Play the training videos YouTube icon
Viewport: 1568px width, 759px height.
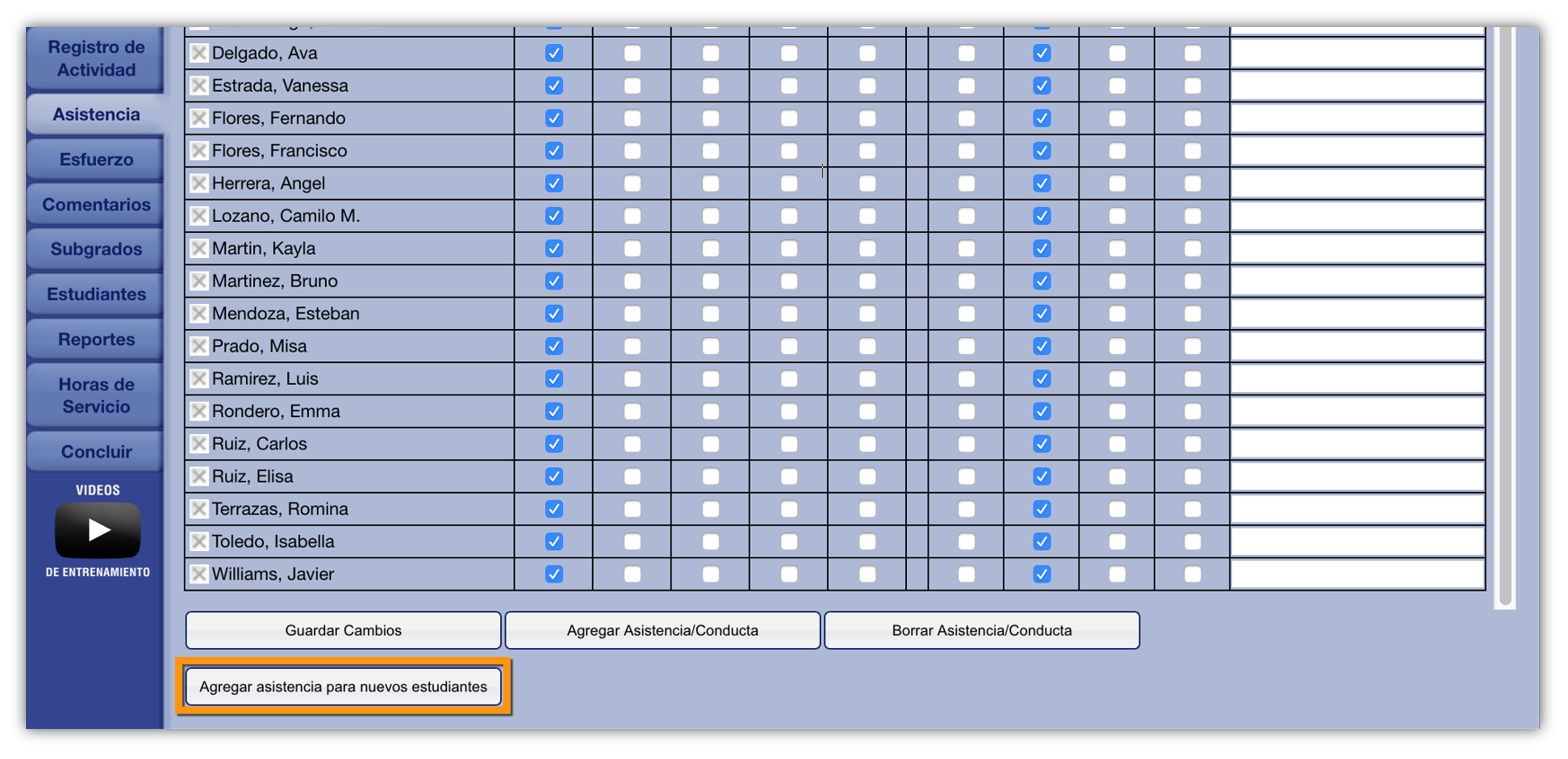coord(97,530)
